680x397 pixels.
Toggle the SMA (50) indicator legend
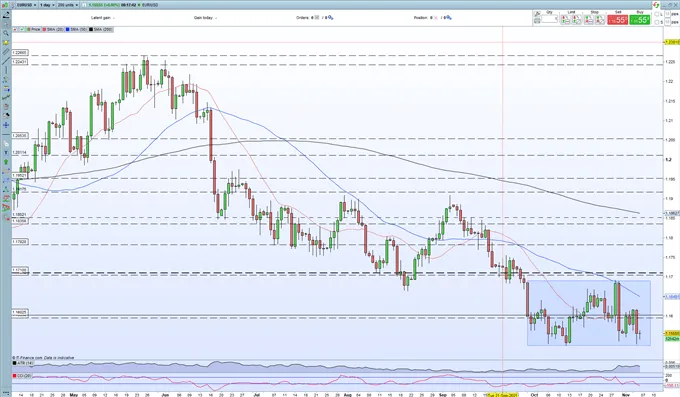pos(77,30)
